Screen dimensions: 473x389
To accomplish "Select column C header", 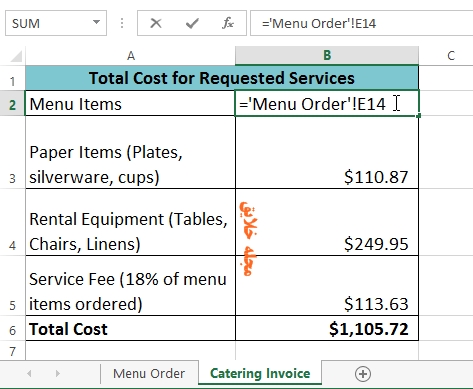I will coord(446,56).
